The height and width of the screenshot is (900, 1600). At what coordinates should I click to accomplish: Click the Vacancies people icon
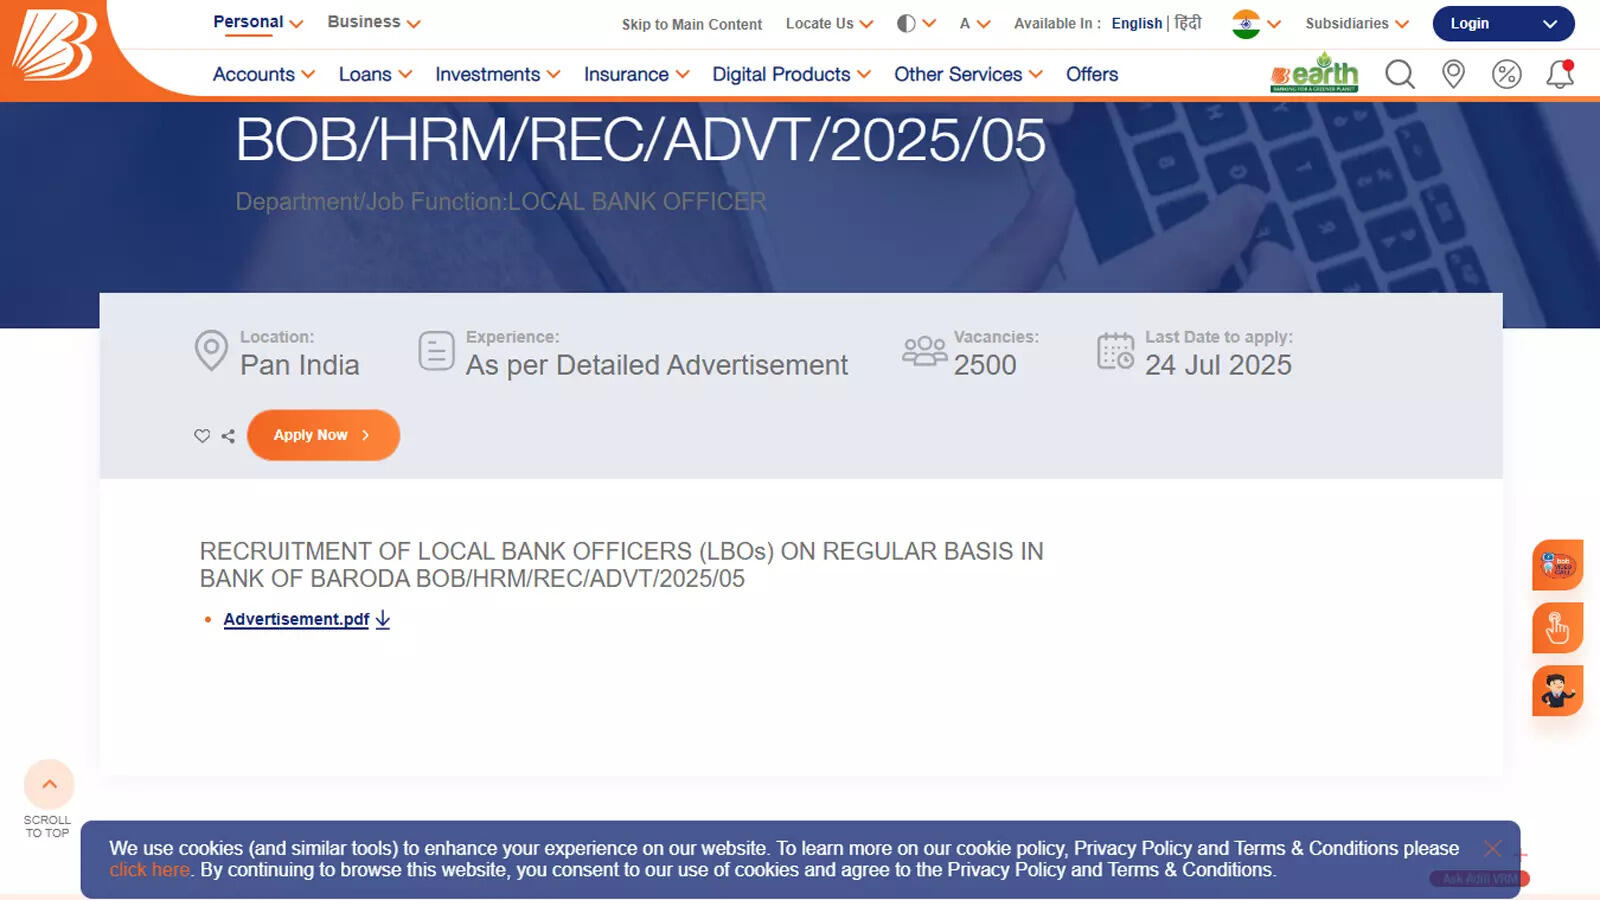point(924,351)
